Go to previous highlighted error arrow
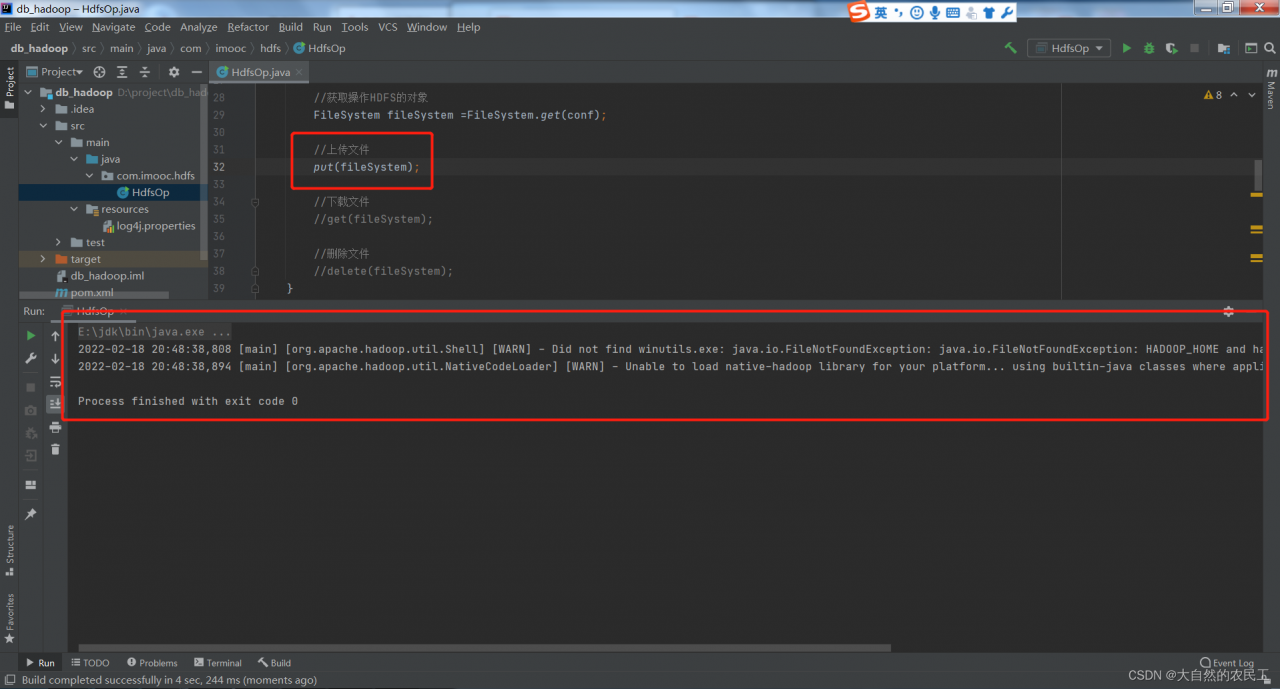 [x=1234, y=95]
